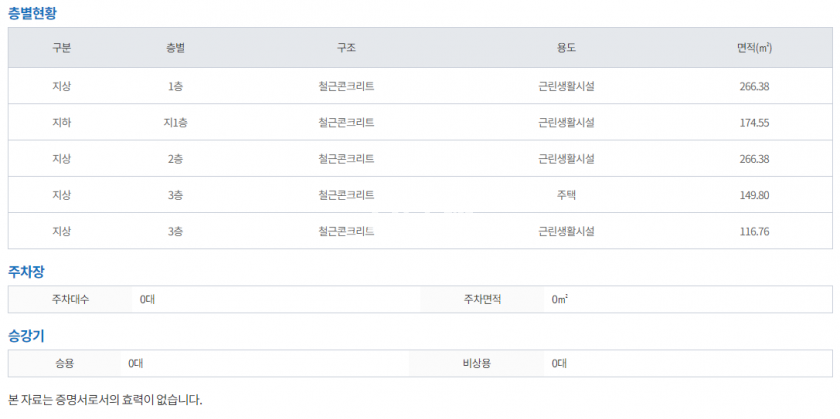Screen dimensions: 840x419
Task: Click the 층별현황 section title
Action: pyautogui.click(x=34, y=13)
